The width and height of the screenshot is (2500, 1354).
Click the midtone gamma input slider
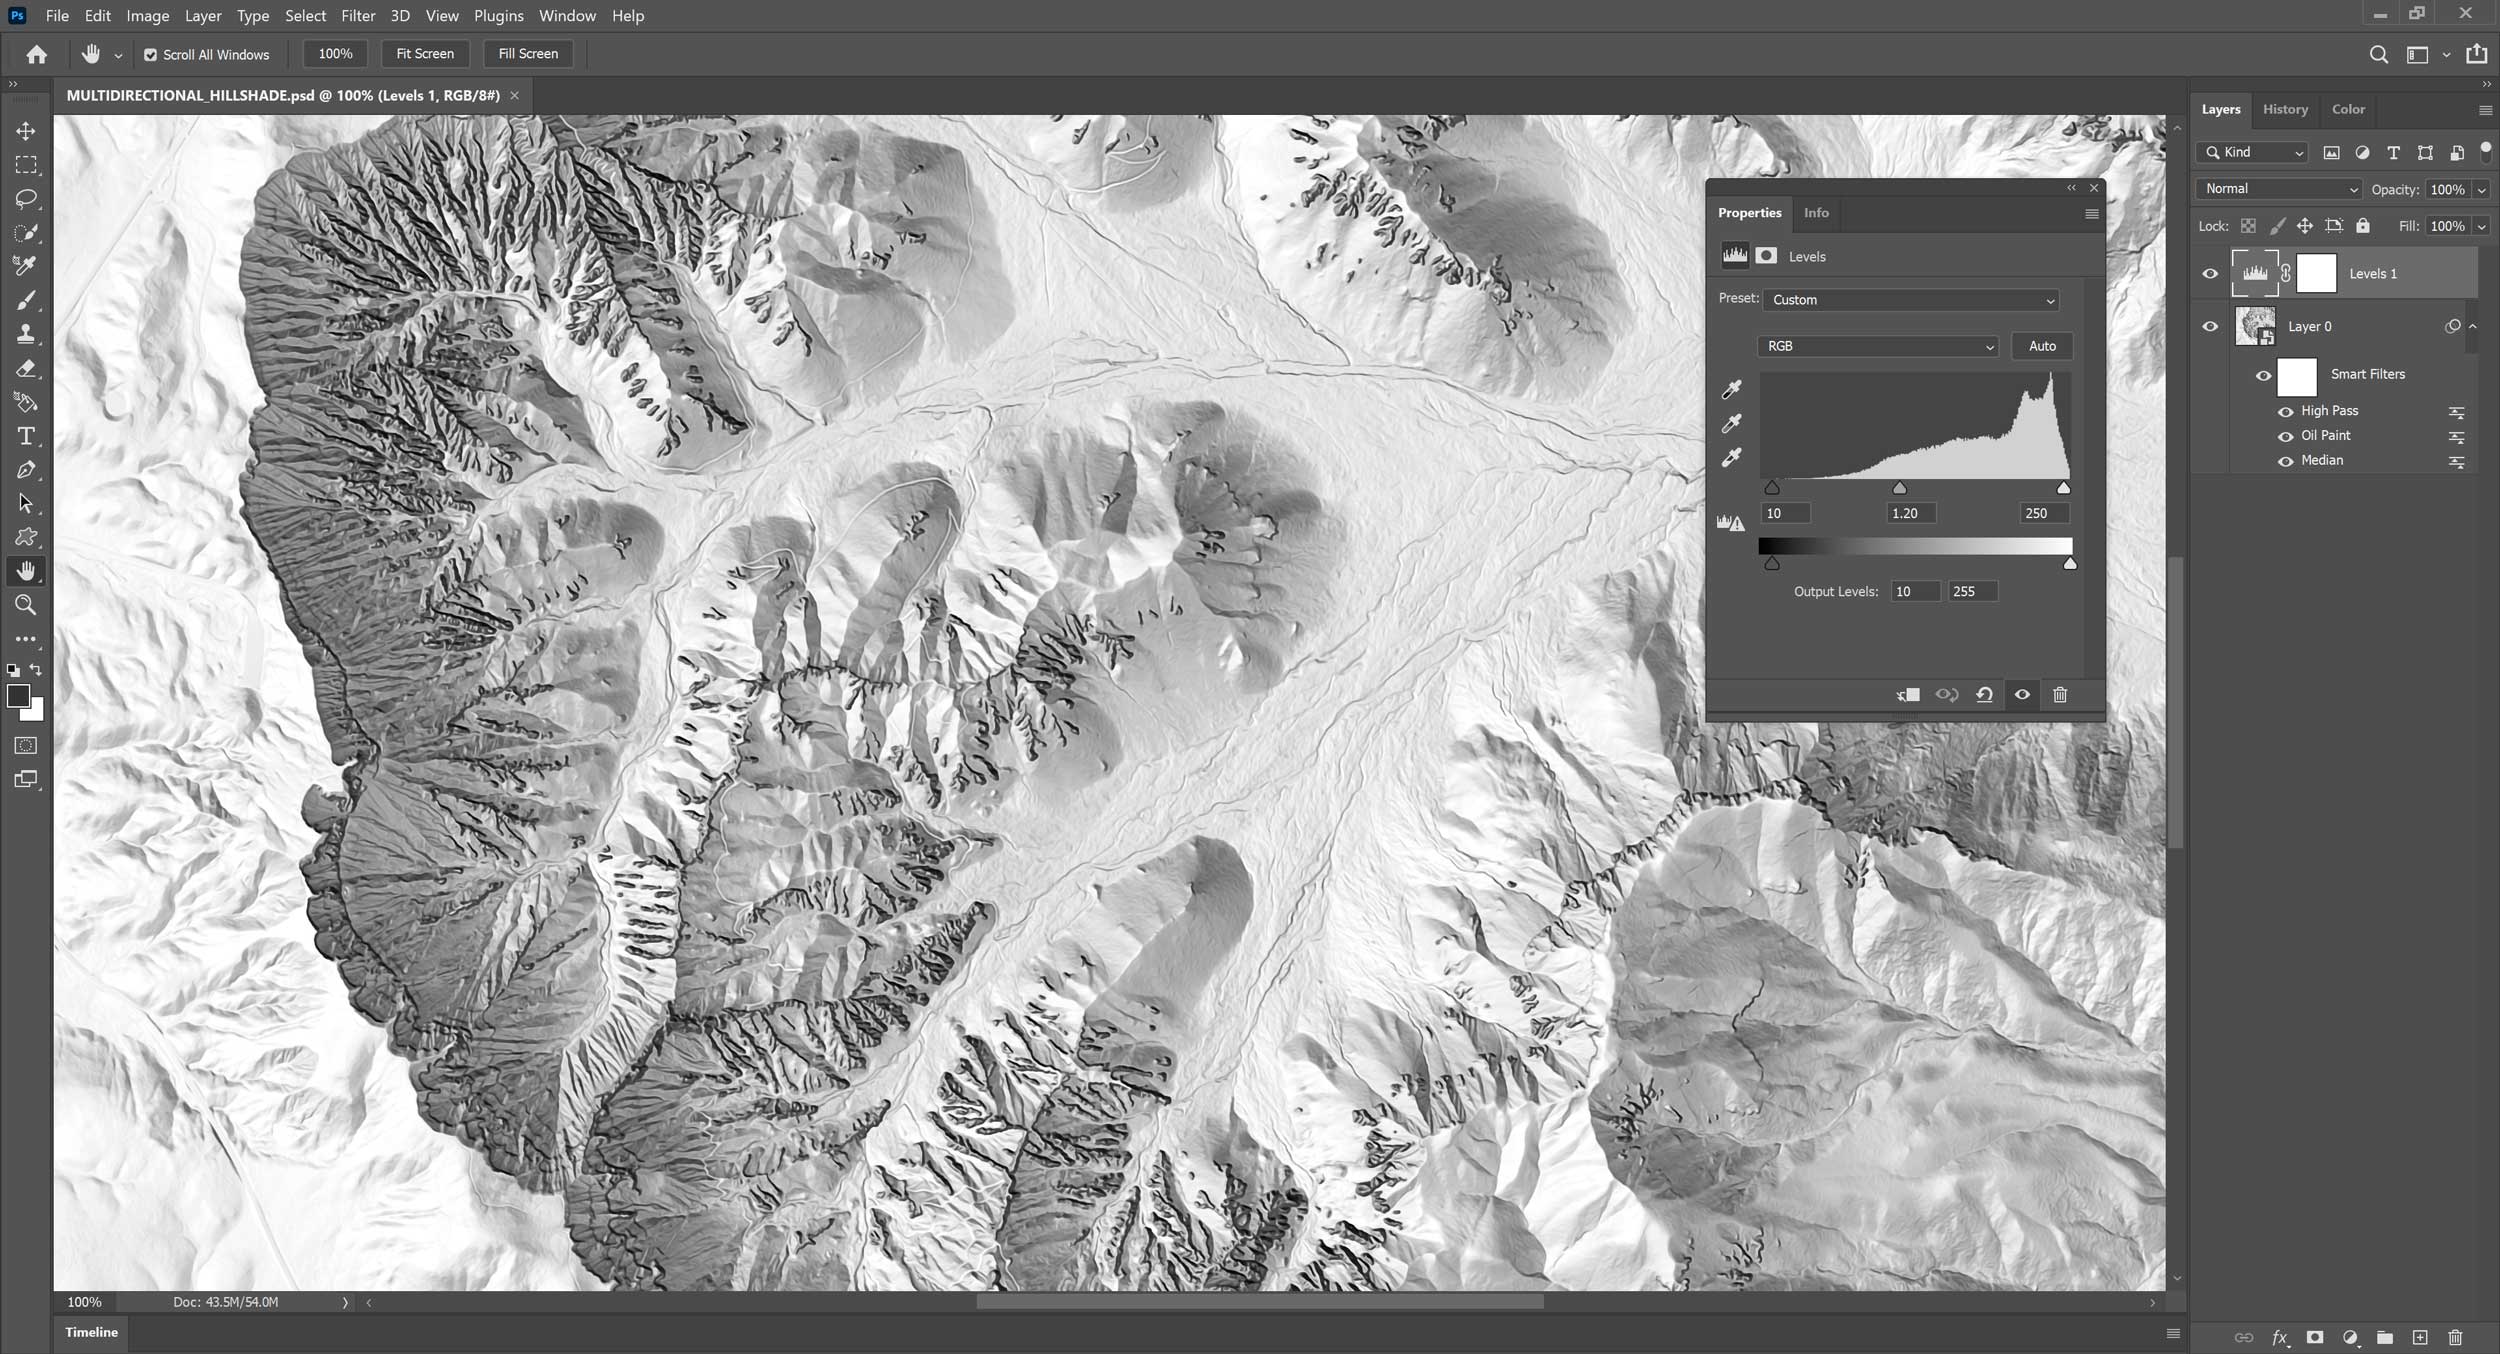1899,488
